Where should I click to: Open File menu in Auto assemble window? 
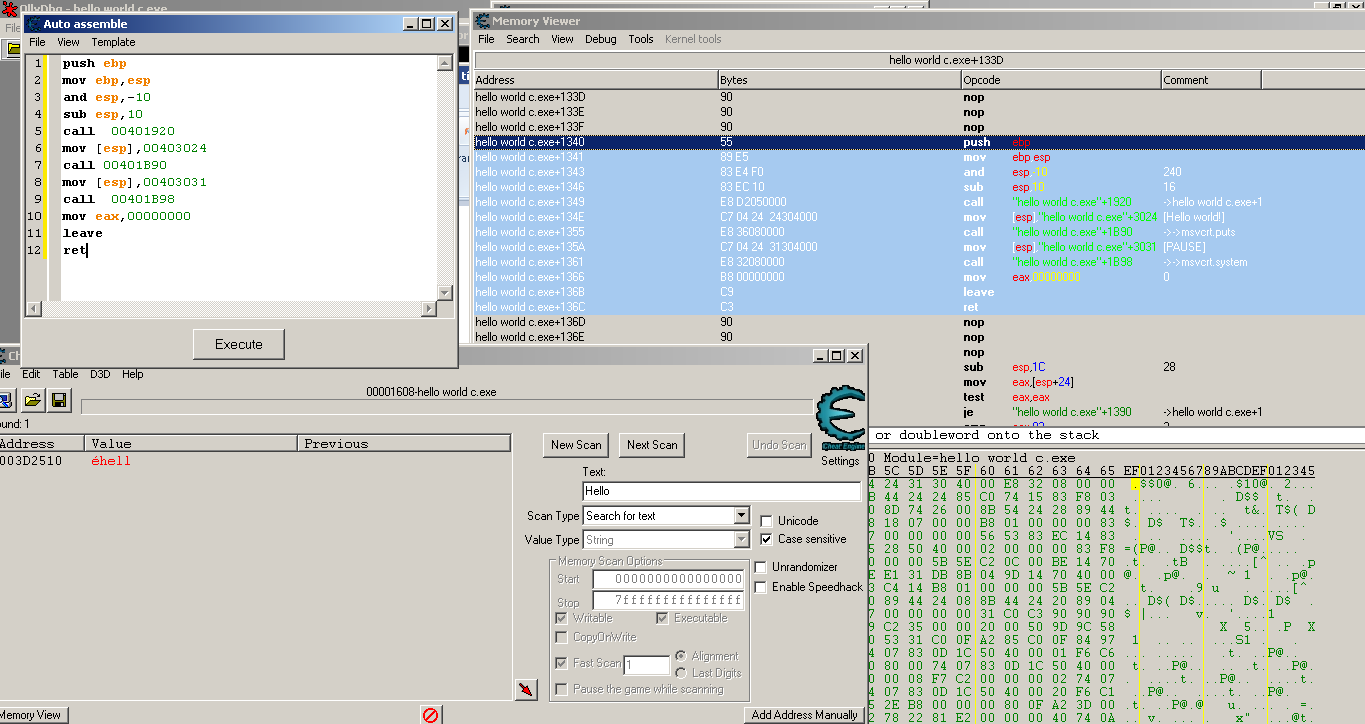click(37, 42)
